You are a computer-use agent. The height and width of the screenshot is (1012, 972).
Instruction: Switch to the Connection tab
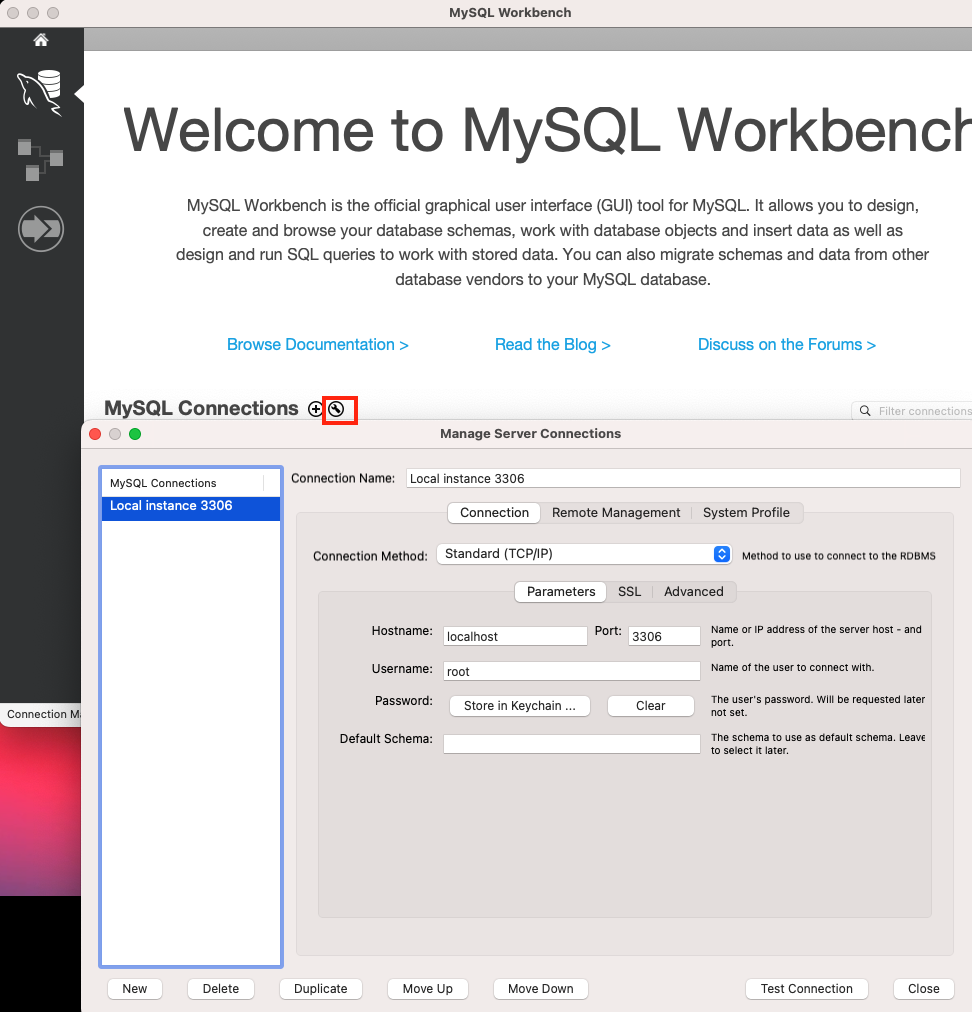[494, 512]
